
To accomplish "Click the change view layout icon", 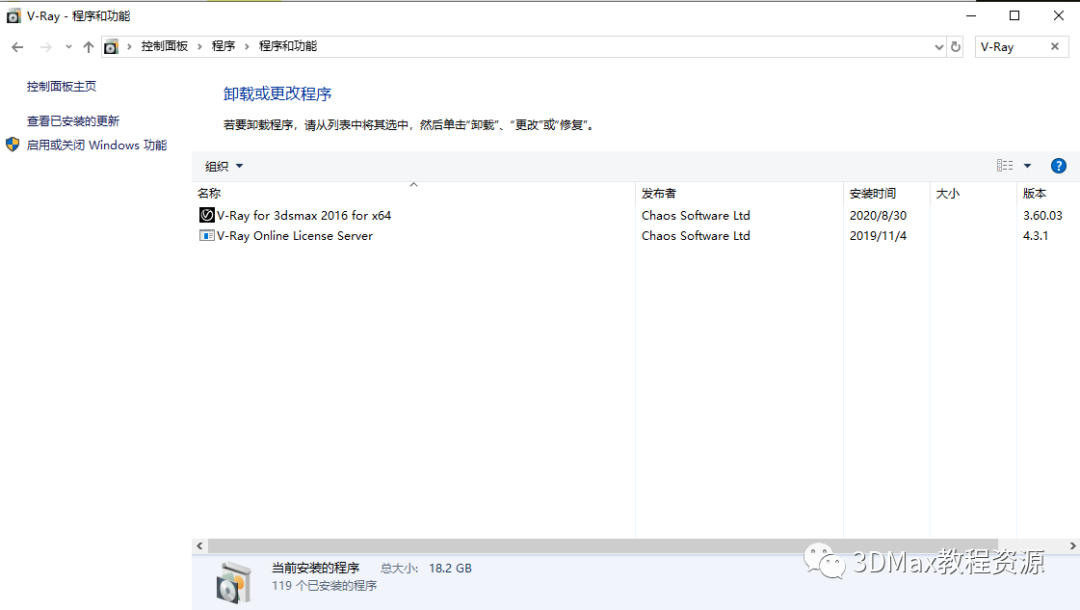I will pyautogui.click(x=1004, y=165).
